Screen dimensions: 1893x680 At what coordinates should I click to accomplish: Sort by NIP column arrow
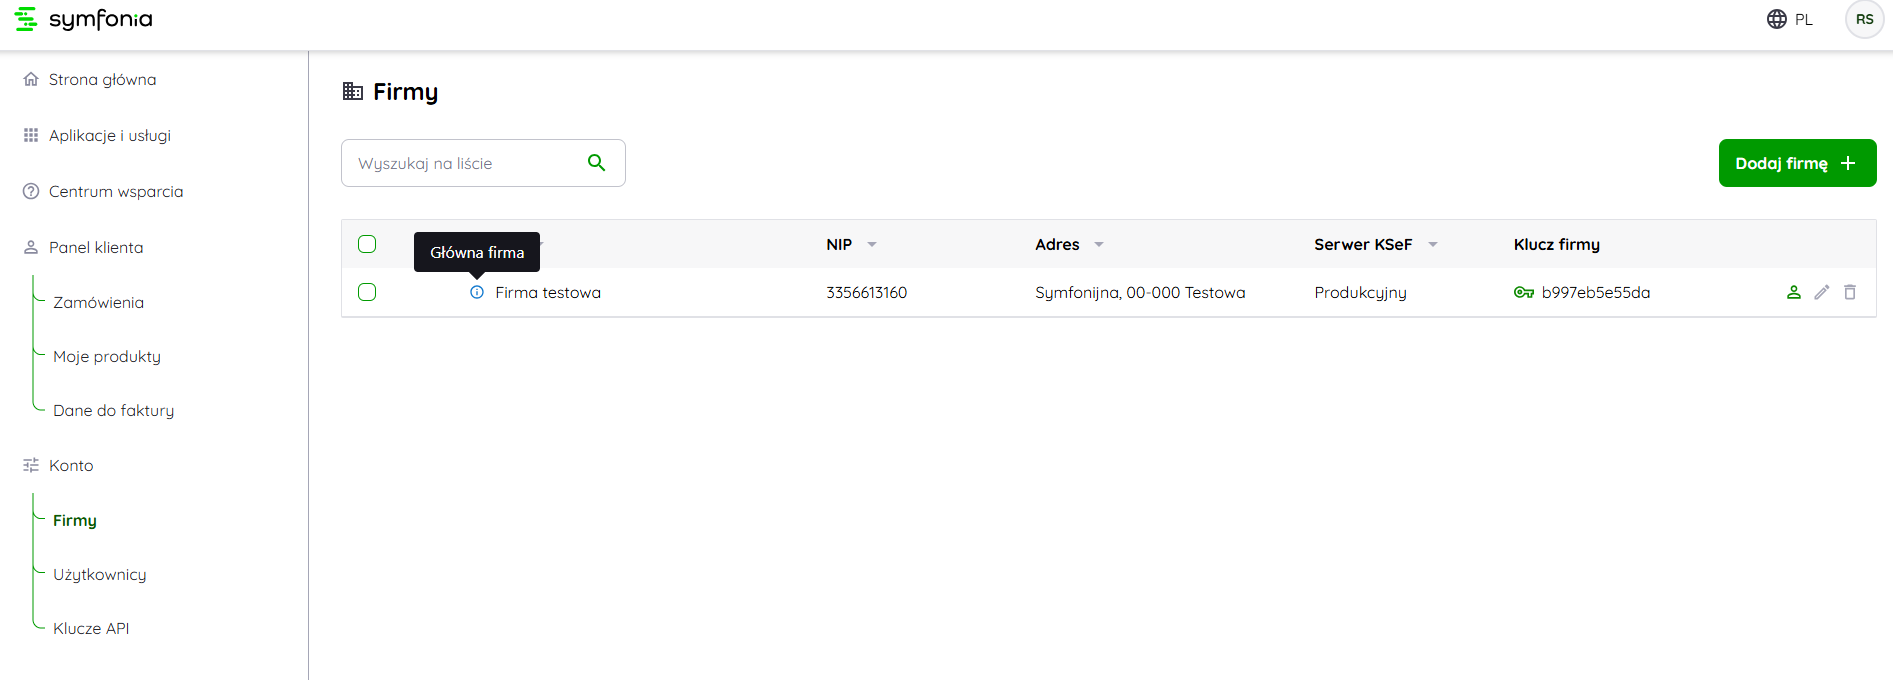coord(871,245)
